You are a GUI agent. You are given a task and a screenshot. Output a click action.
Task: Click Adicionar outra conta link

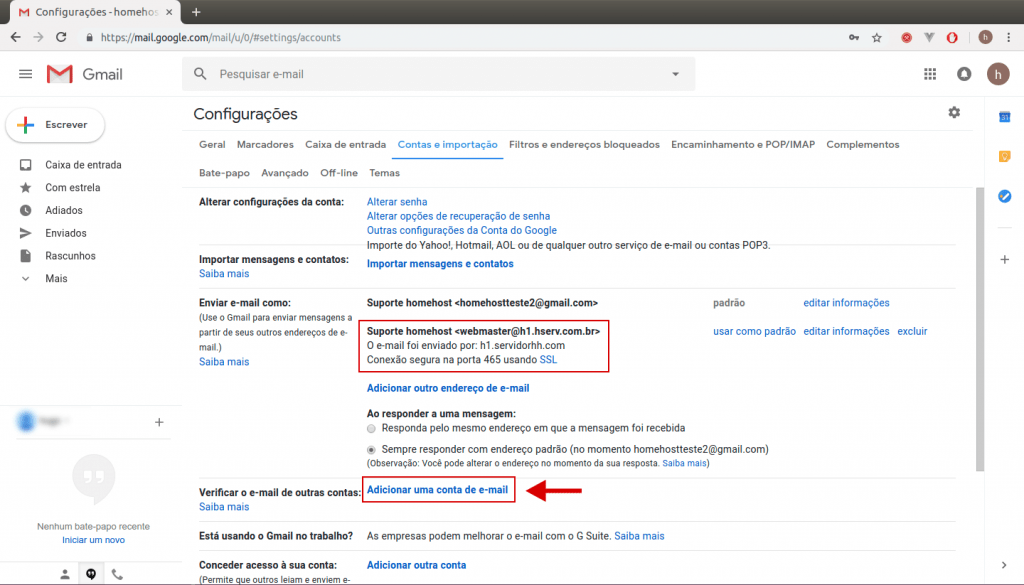click(x=417, y=565)
